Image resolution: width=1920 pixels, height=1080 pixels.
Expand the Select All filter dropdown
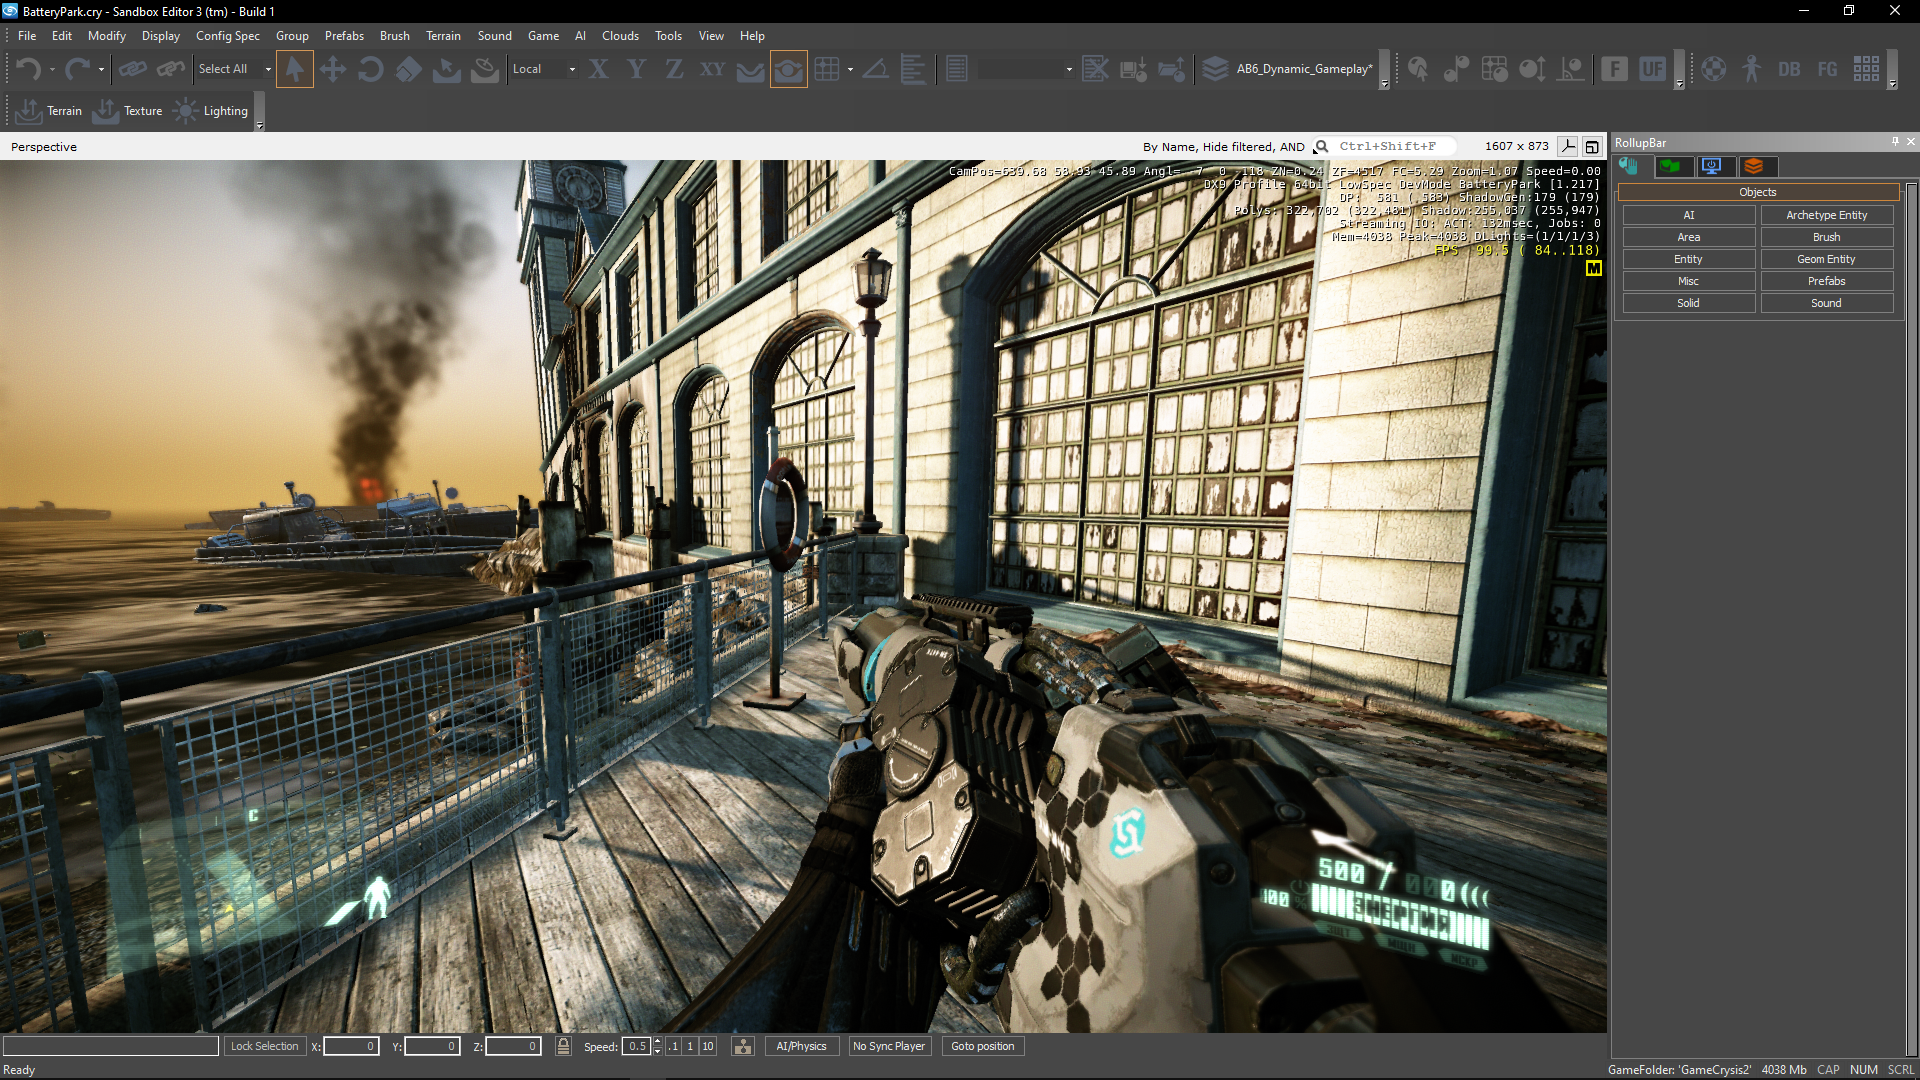(268, 69)
